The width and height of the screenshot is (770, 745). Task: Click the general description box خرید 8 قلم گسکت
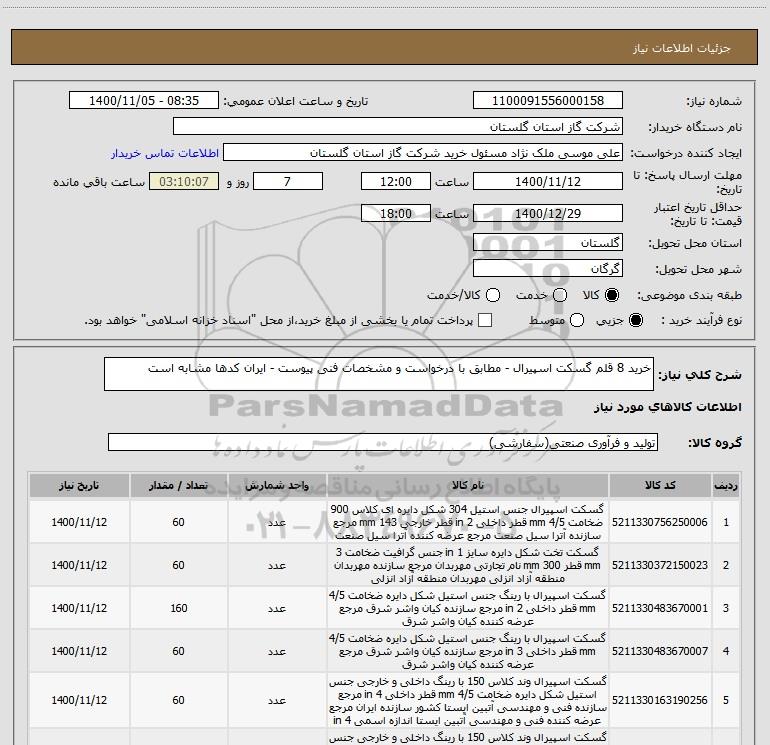(379, 374)
